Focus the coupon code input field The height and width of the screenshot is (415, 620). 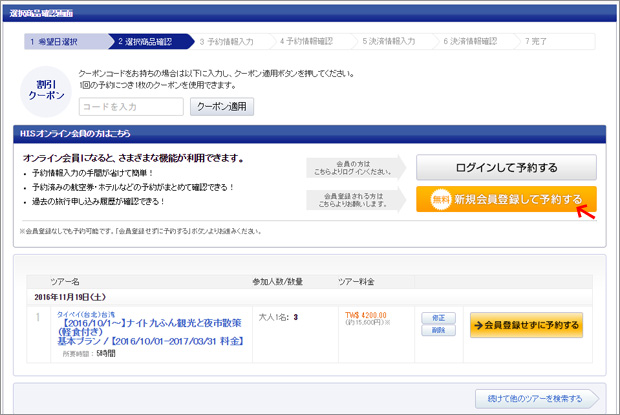(x=131, y=106)
